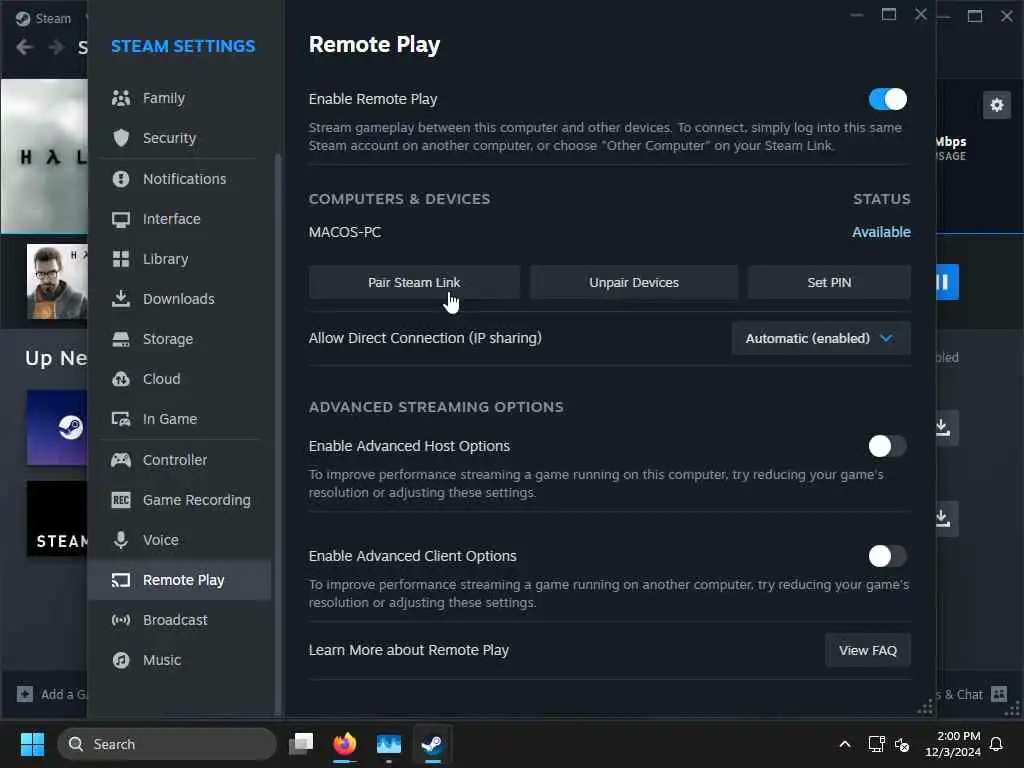Click the network tray icon

click(876, 744)
